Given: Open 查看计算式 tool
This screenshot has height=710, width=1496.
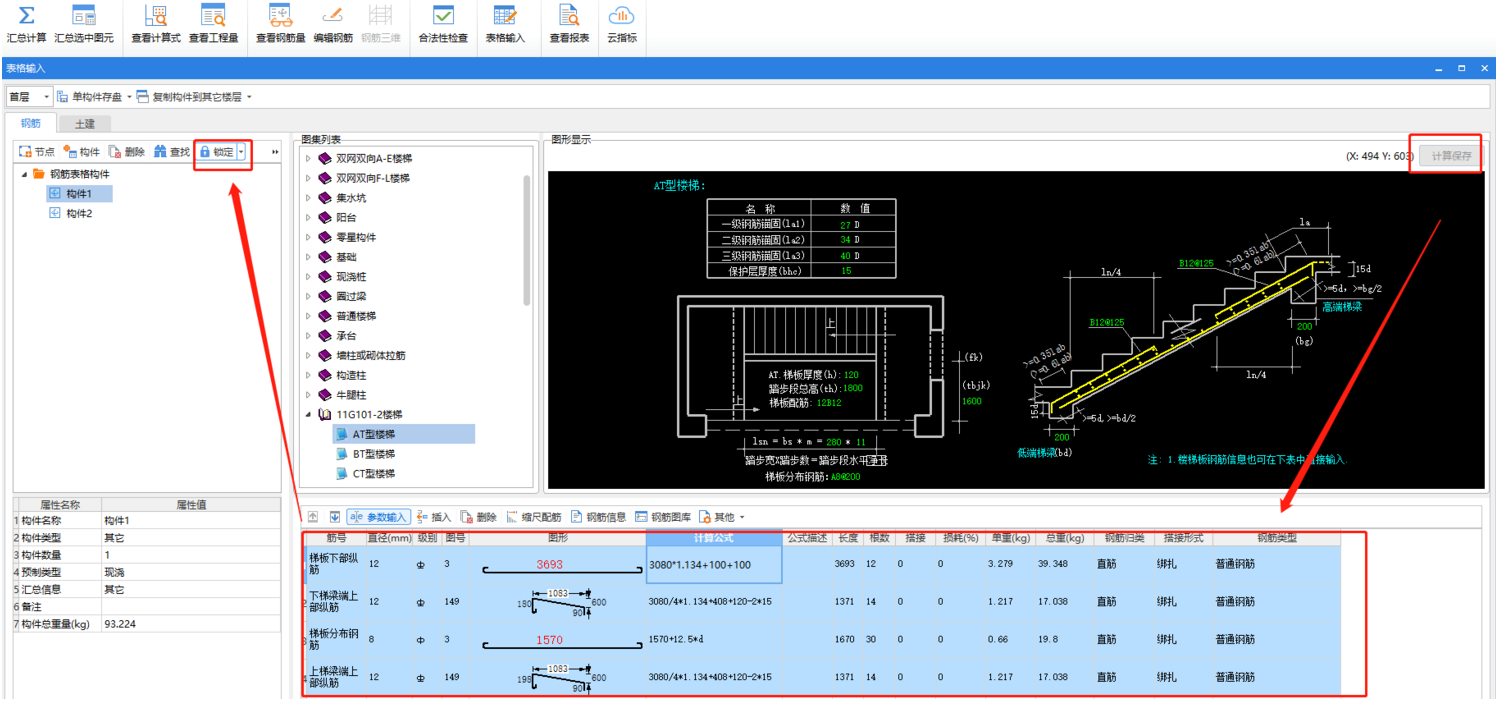Looking at the screenshot, I should pos(156,24).
